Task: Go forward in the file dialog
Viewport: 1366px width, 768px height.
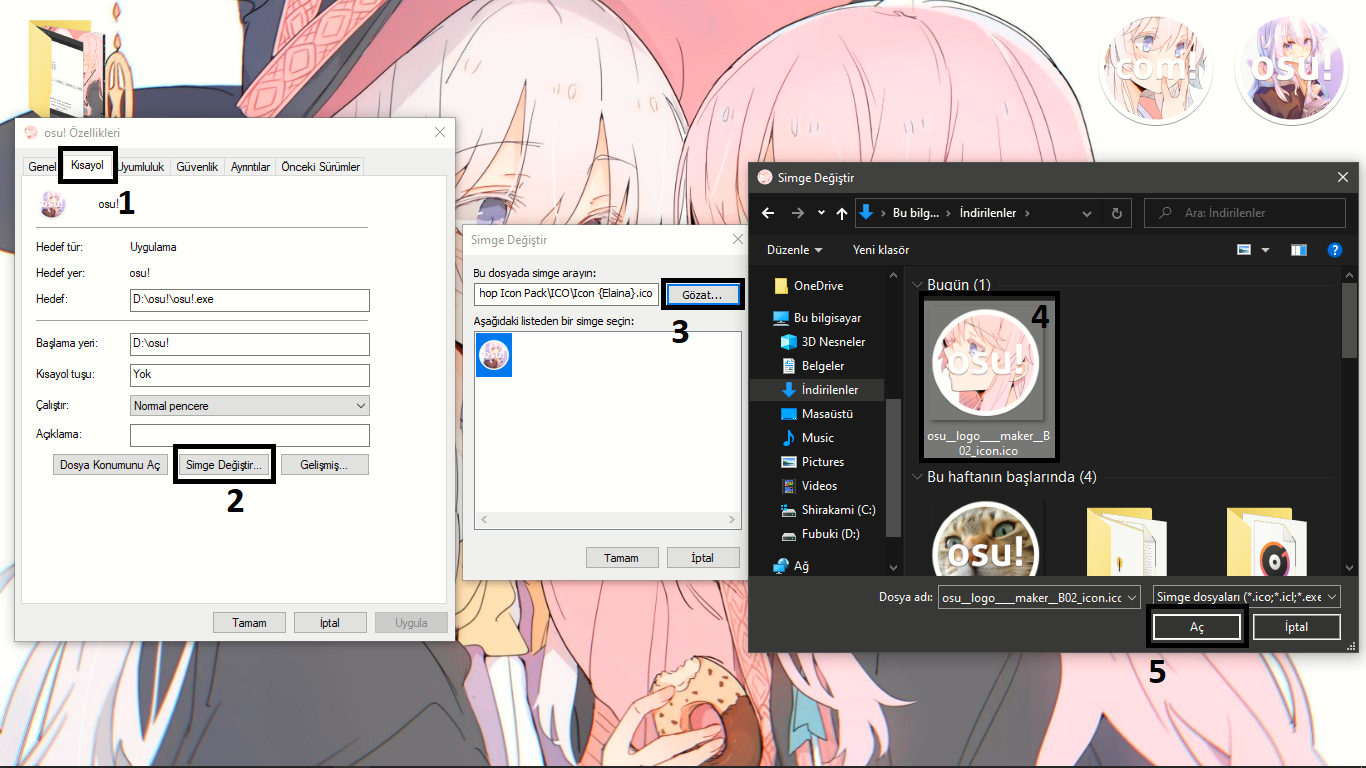Action: click(797, 213)
